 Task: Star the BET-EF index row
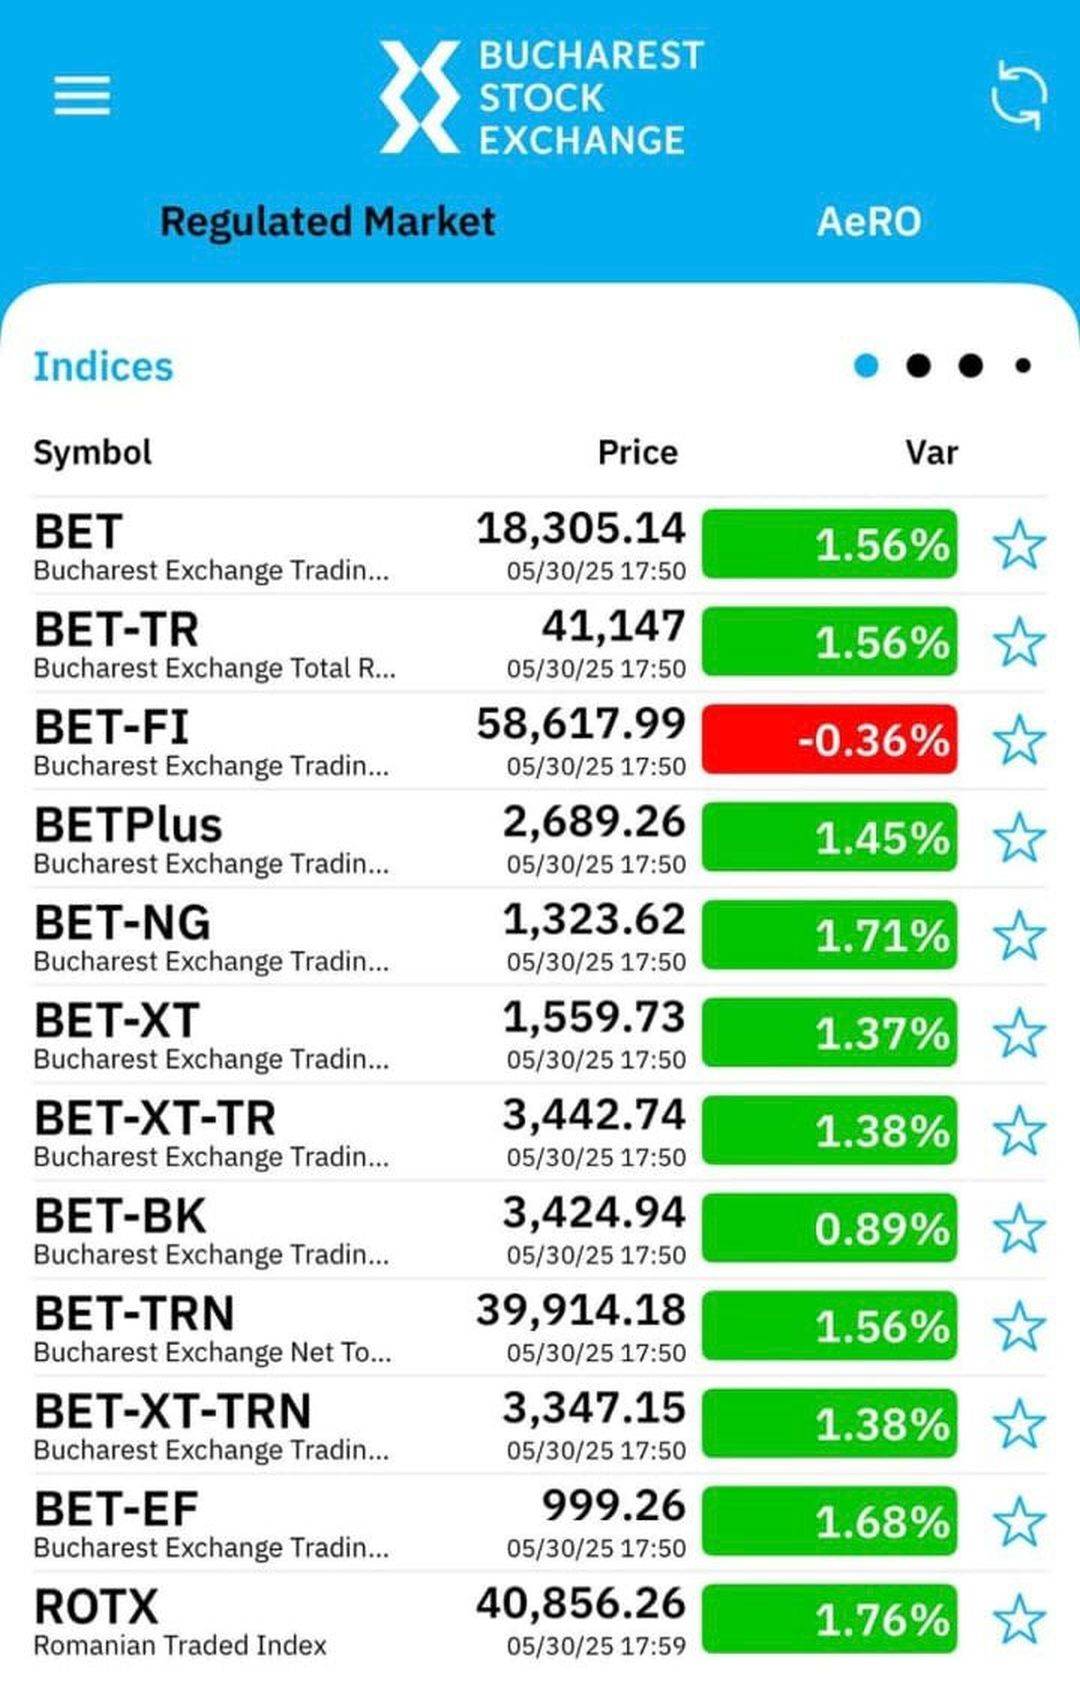pos(1019,1522)
